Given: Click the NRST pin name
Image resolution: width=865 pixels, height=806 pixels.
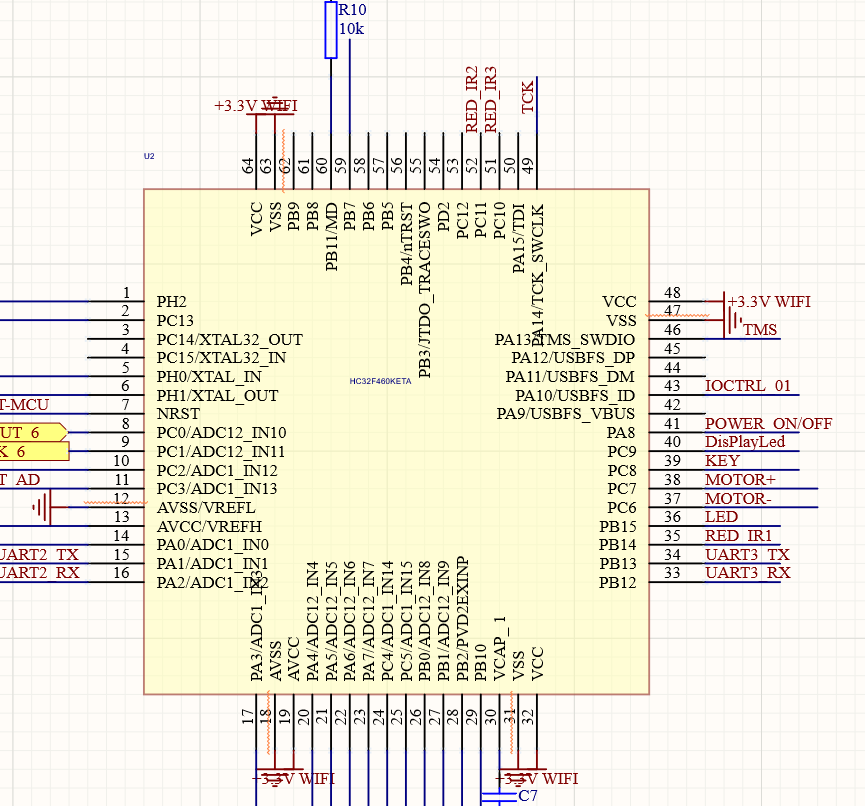Looking at the screenshot, I should pos(178,414).
